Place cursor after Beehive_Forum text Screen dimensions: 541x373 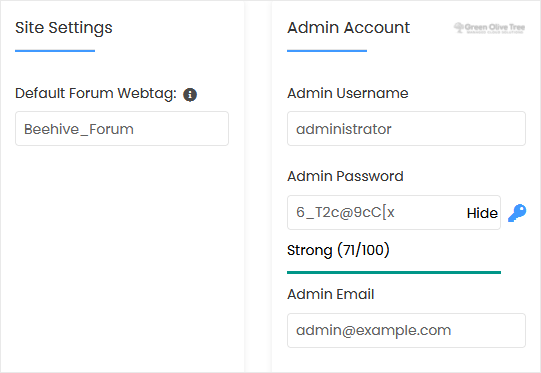click(135, 129)
